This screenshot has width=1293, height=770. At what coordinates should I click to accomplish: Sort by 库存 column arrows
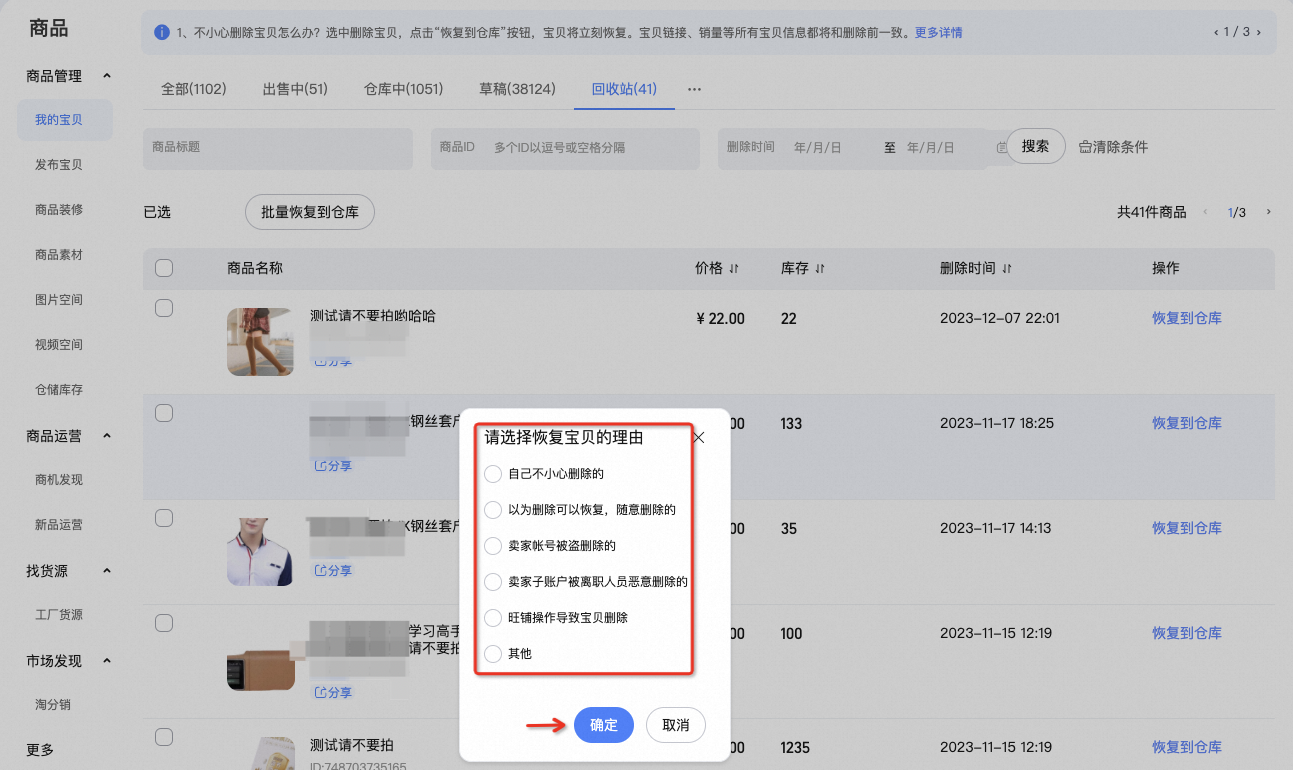(820, 268)
